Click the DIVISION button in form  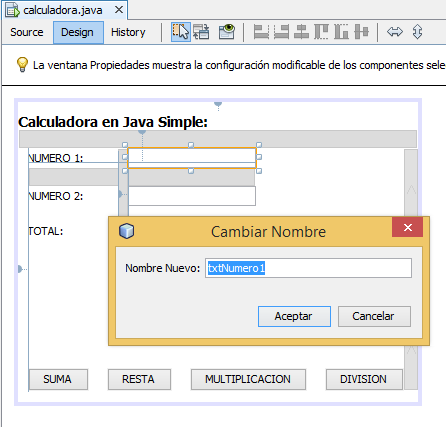click(364, 379)
